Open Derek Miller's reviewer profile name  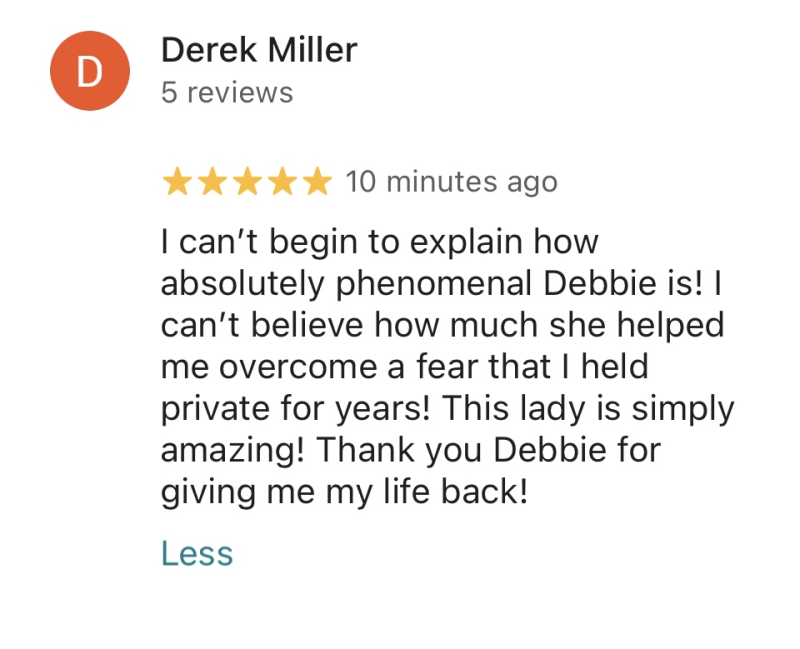[259, 50]
